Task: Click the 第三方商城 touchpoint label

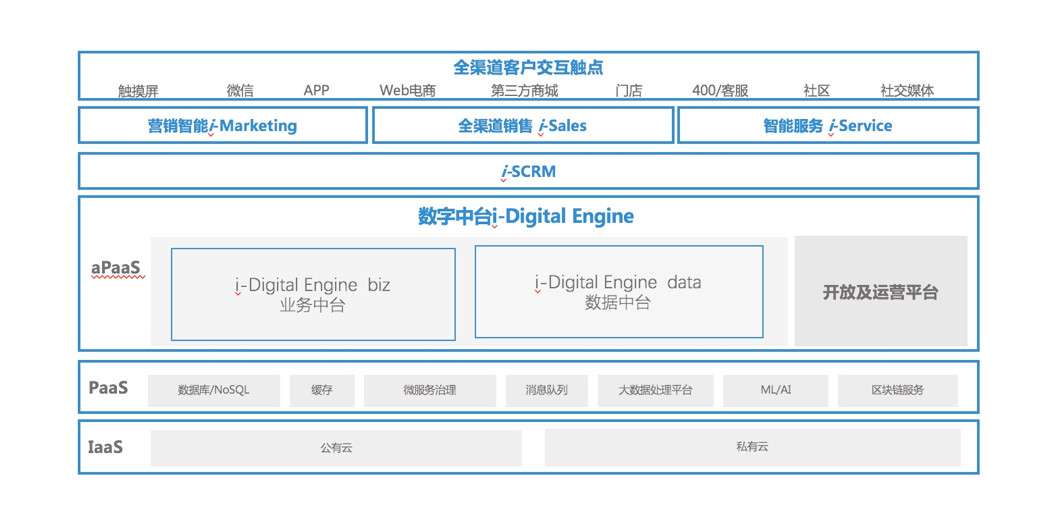Action: [x=524, y=91]
